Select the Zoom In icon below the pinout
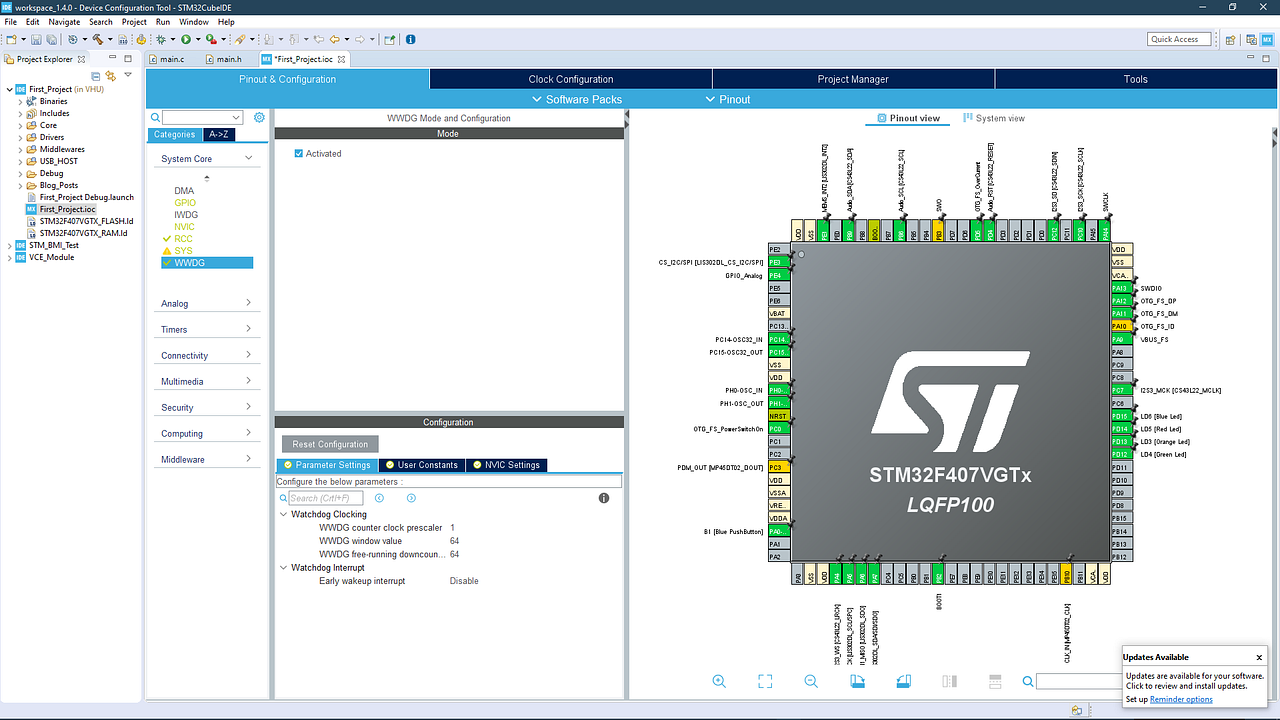 pyautogui.click(x=719, y=681)
